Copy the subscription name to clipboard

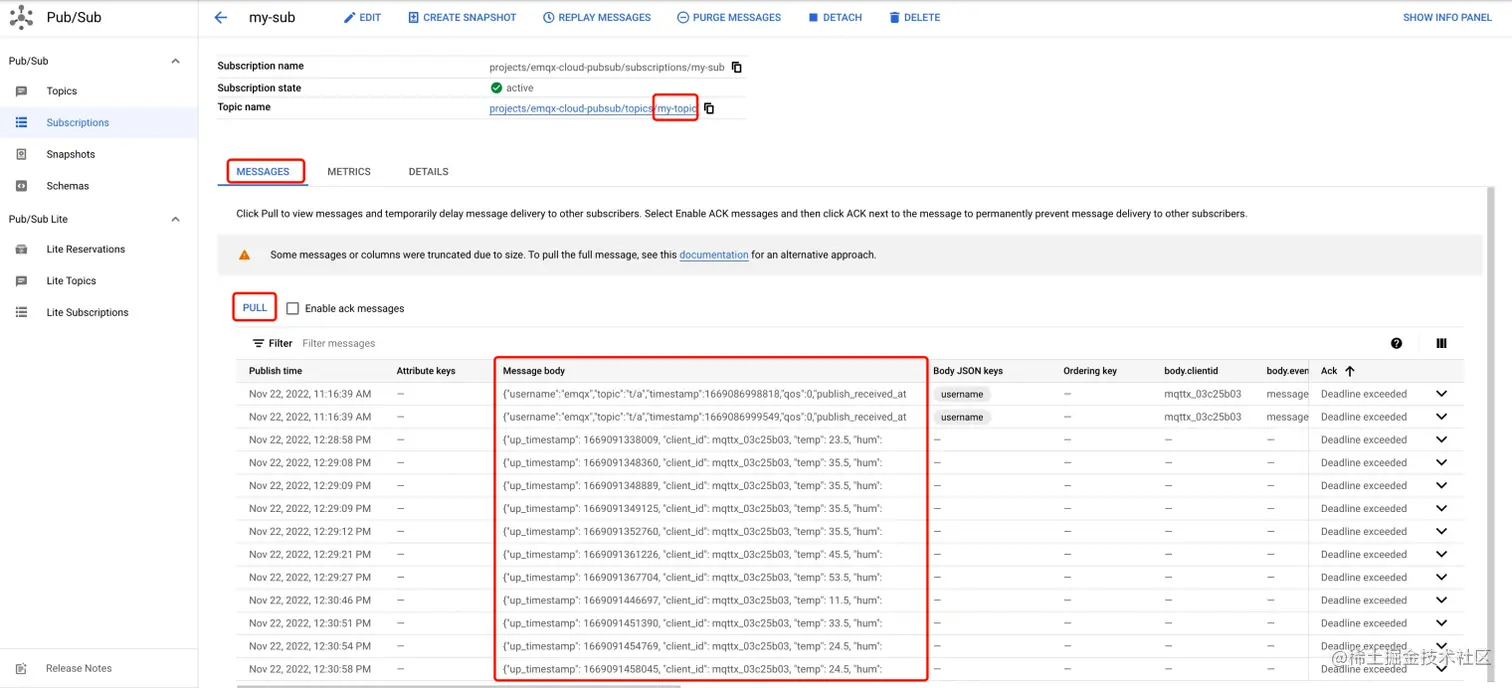(x=737, y=67)
